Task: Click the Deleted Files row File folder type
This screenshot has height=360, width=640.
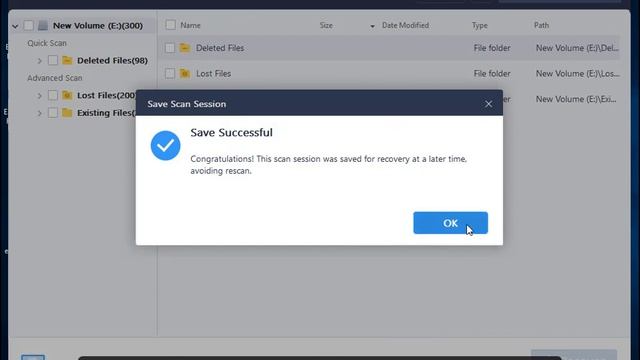Action: pyautogui.click(x=492, y=48)
